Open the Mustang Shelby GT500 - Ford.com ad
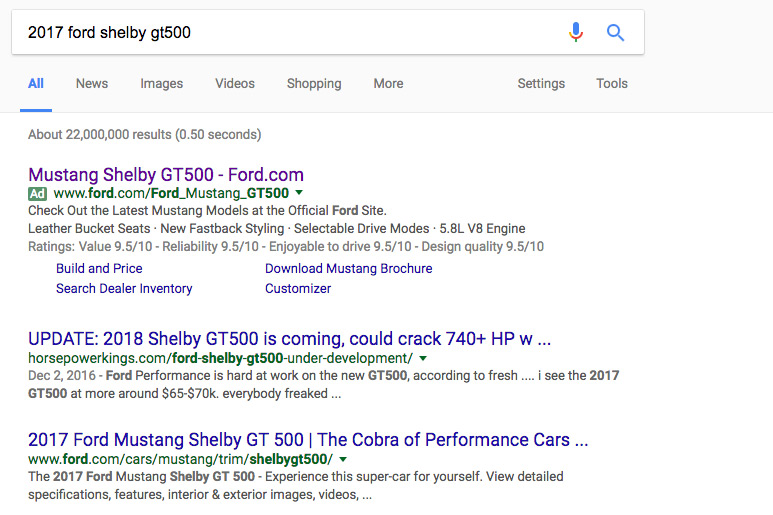 (x=166, y=174)
